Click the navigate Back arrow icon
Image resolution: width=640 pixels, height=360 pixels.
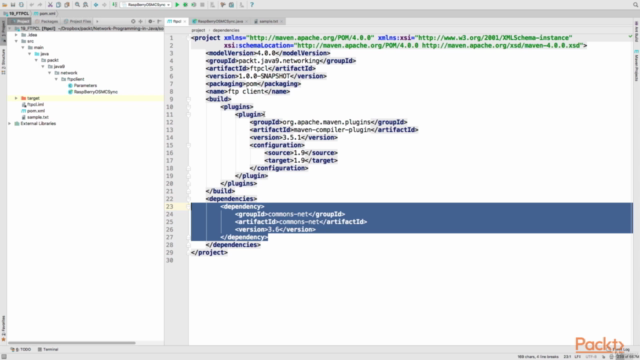click(x=96, y=4)
